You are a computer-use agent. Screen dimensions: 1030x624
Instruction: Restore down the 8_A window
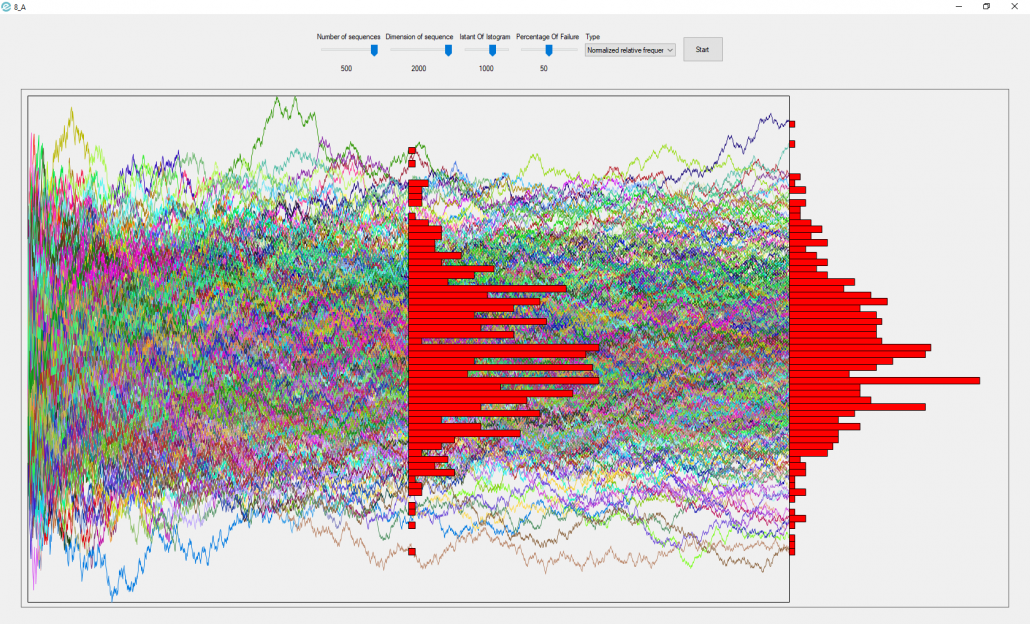tap(986, 6)
